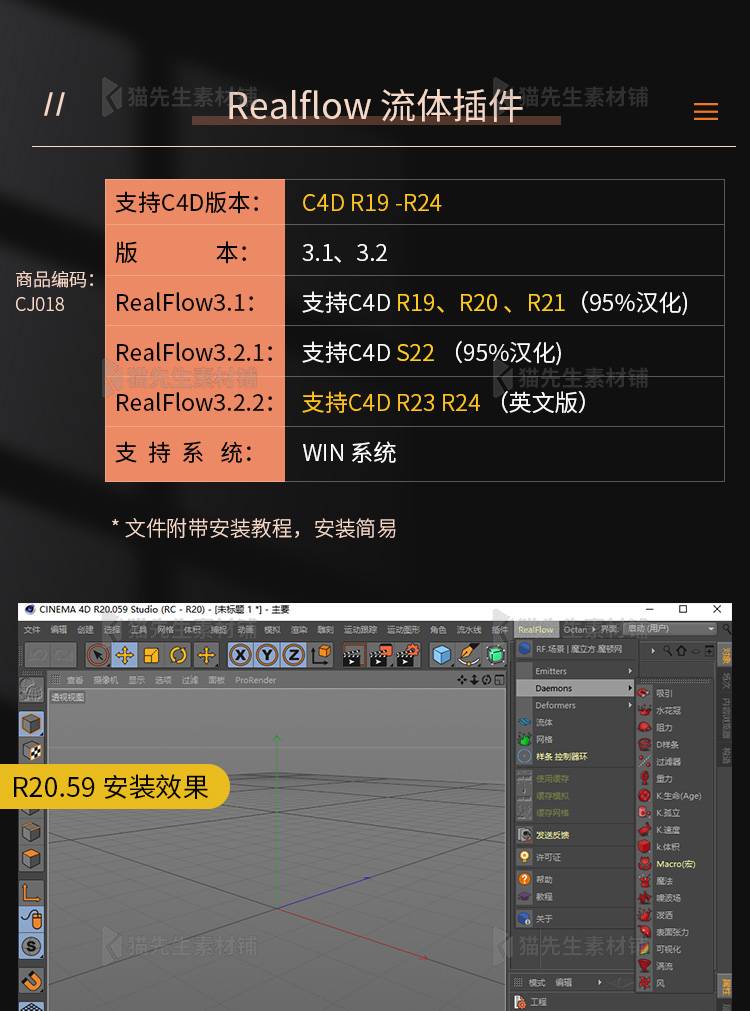Click the 工程 attribute entry
The width and height of the screenshot is (750, 1011).
click(x=540, y=1003)
